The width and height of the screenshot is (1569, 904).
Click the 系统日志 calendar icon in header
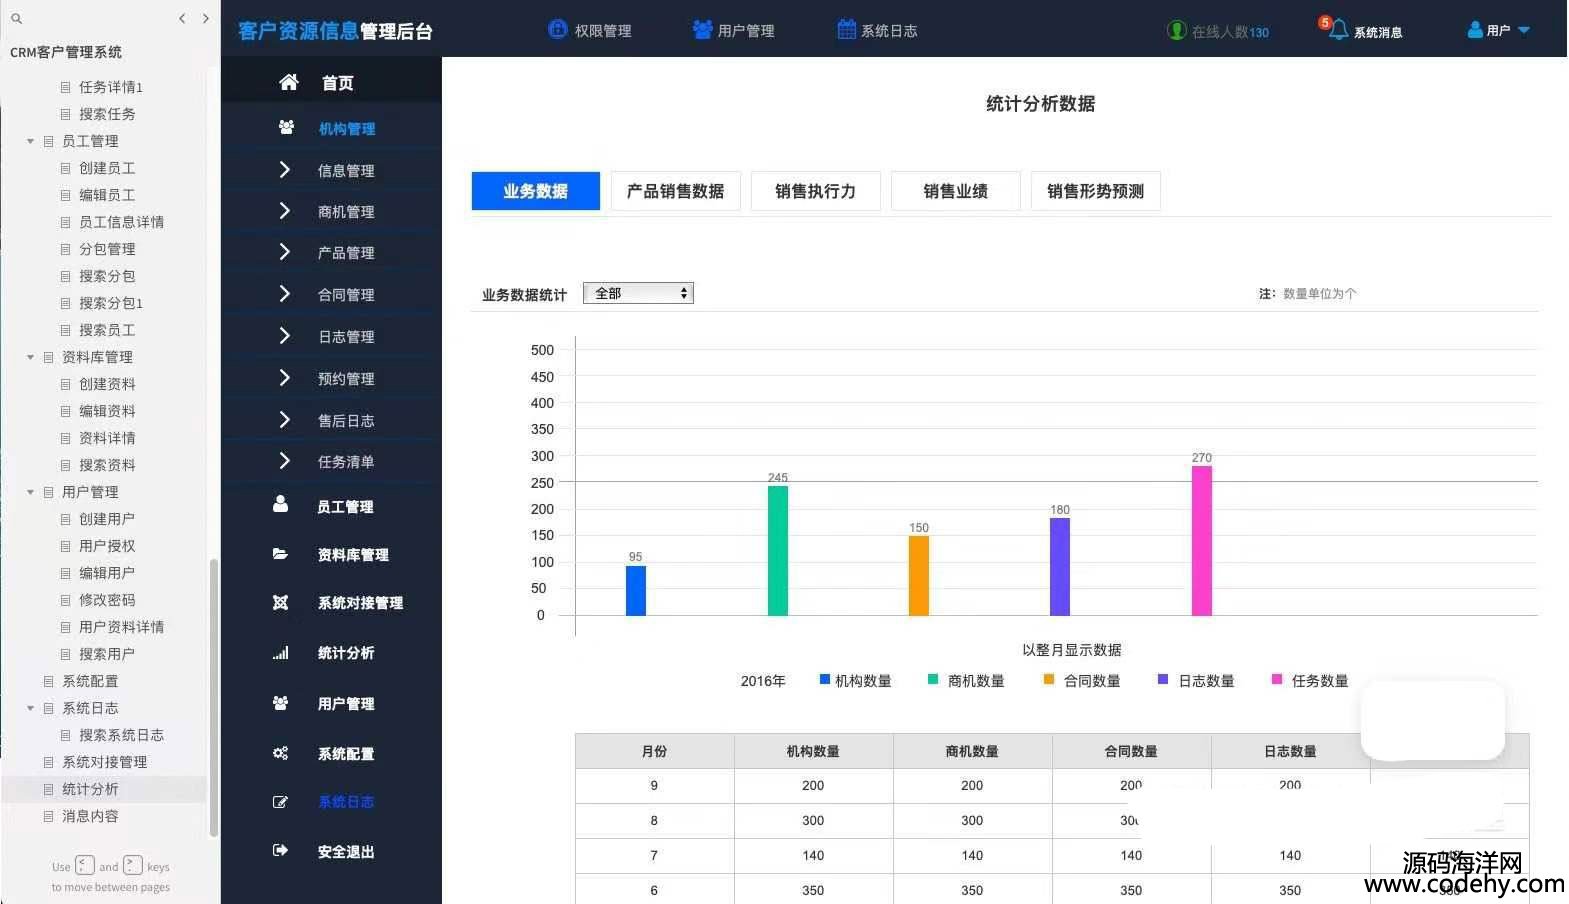coord(846,29)
